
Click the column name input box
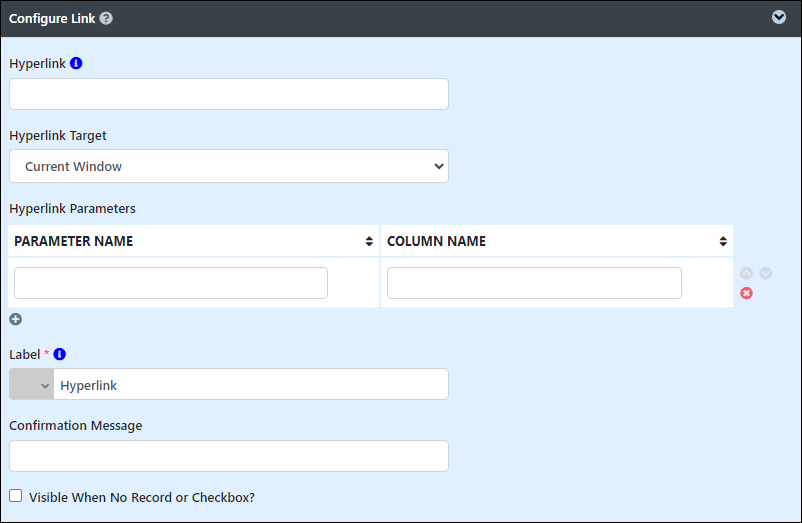tap(534, 283)
